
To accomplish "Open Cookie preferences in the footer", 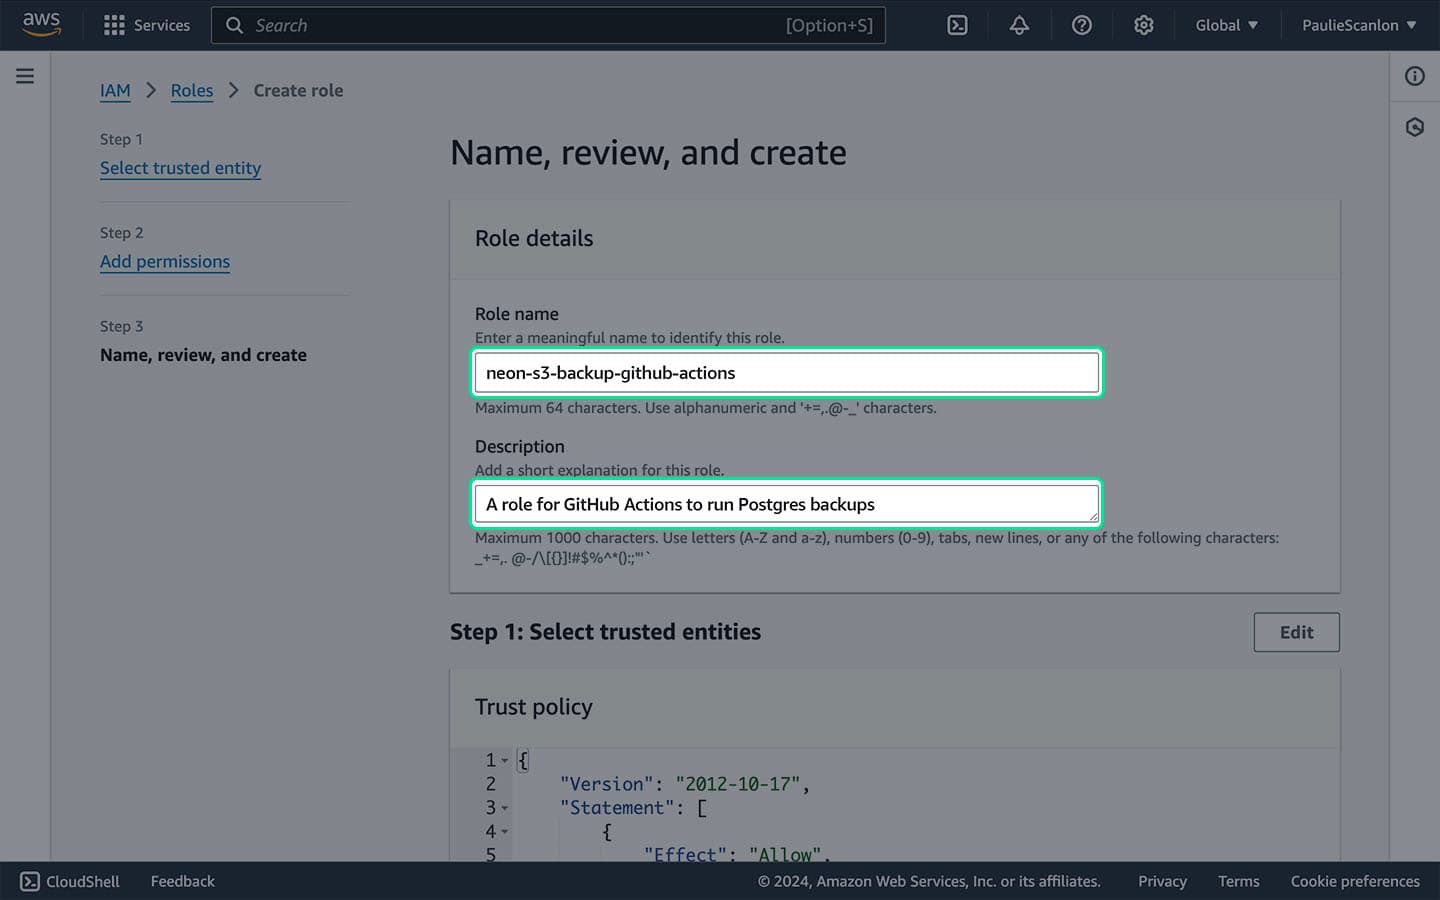I will coord(1355,881).
